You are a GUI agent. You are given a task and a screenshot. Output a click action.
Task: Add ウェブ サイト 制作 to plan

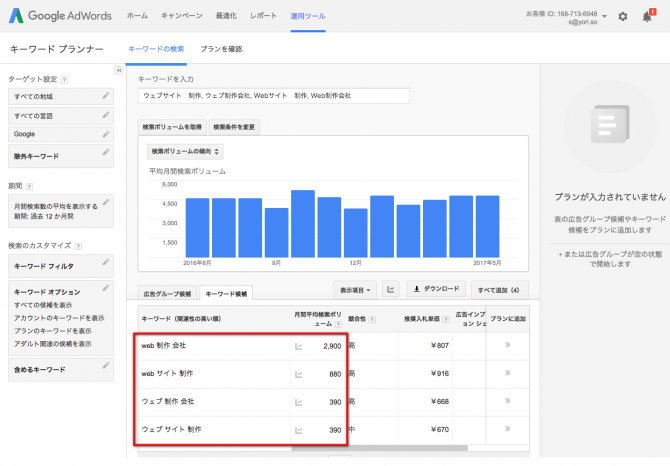(x=508, y=429)
